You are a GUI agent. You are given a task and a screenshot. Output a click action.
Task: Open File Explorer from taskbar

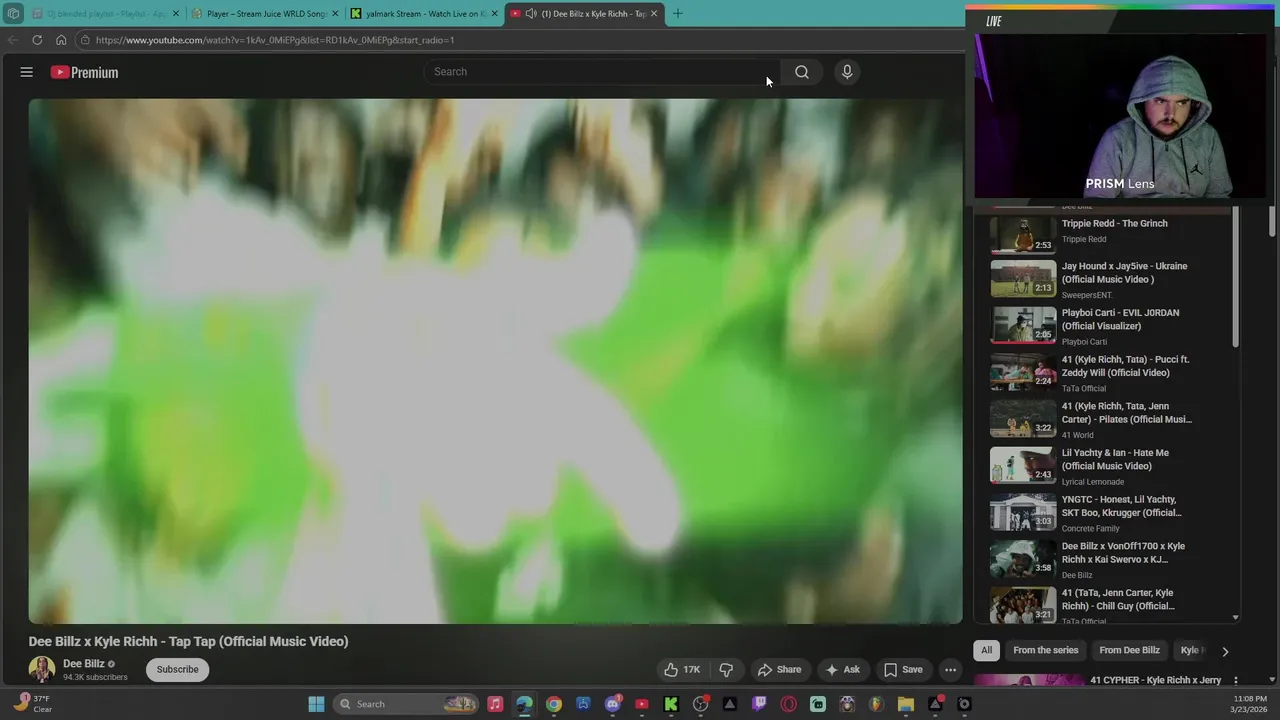point(906,704)
